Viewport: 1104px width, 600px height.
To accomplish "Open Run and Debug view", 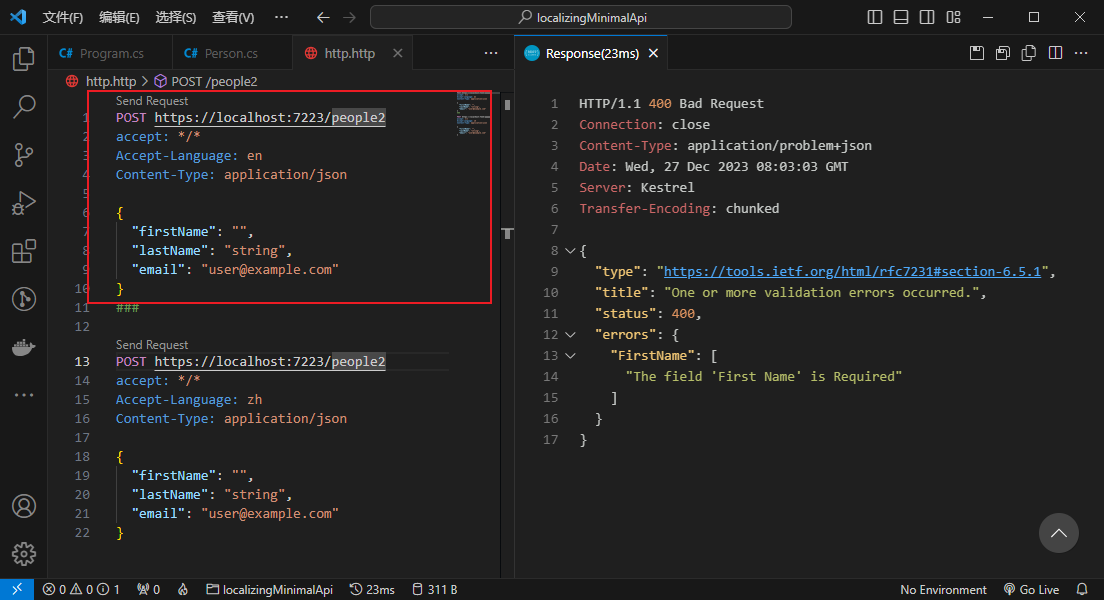I will point(24,203).
